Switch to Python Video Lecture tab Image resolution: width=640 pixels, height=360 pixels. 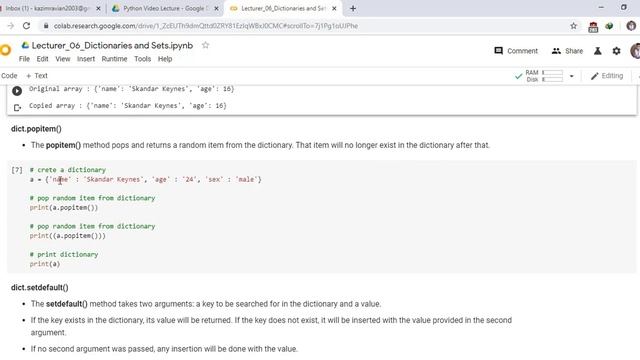(x=165, y=8)
